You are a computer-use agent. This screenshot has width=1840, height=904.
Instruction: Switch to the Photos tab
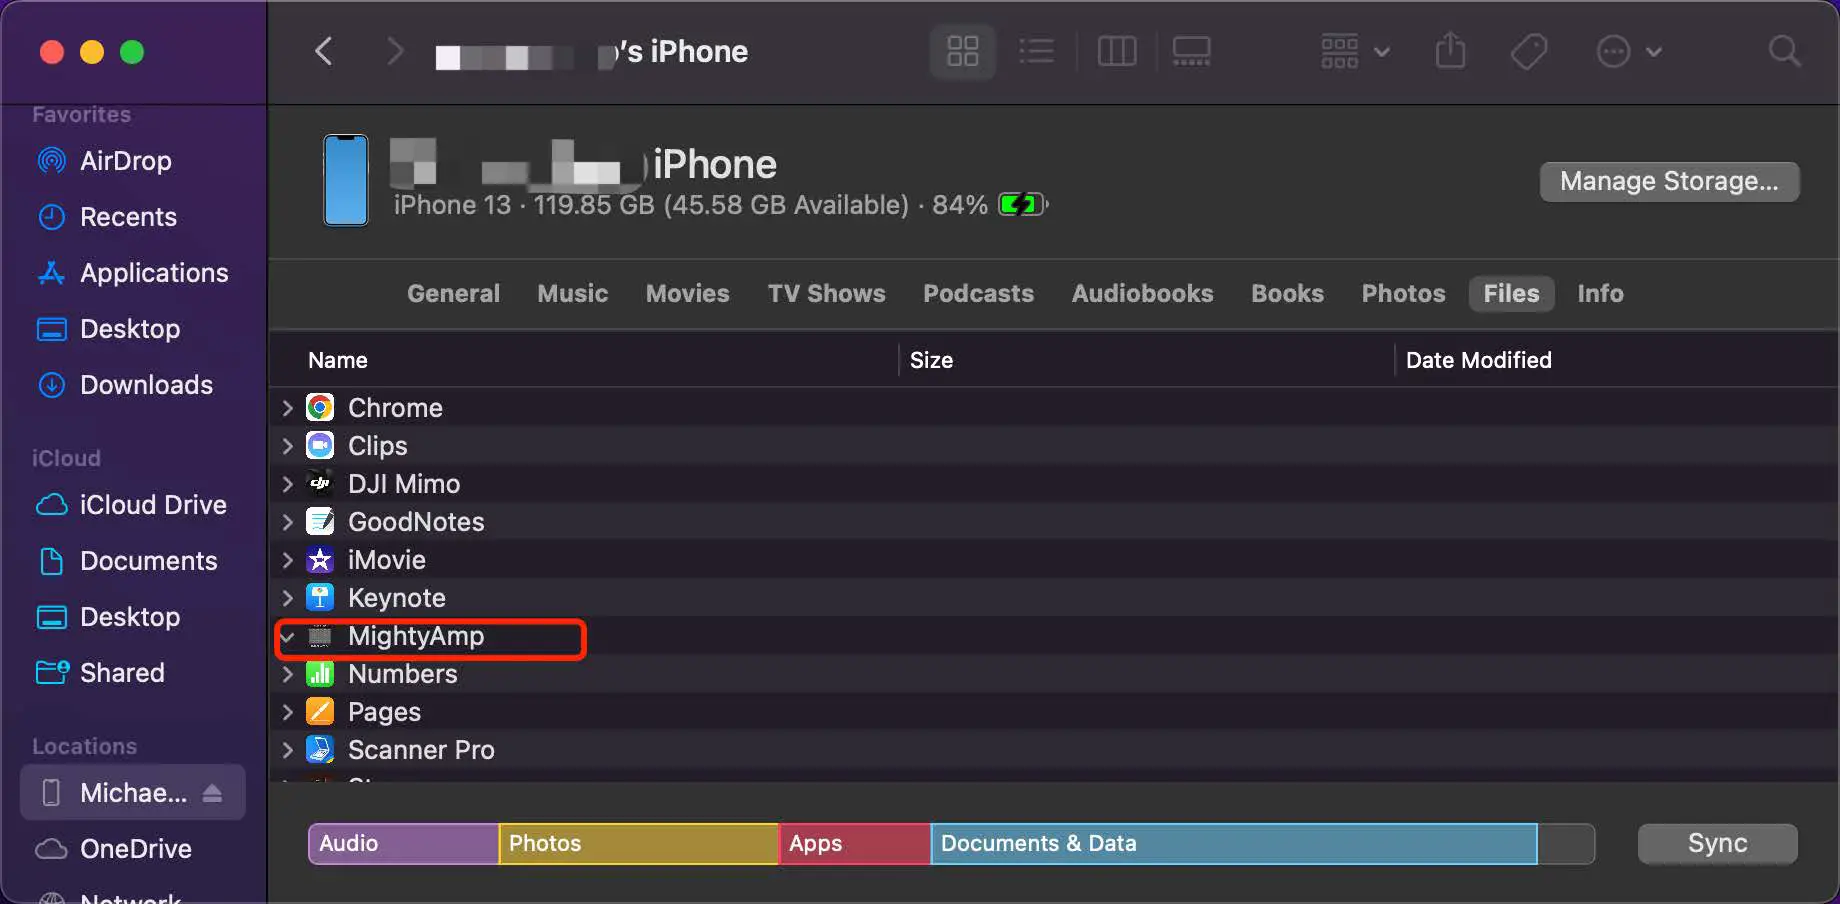(x=1402, y=293)
